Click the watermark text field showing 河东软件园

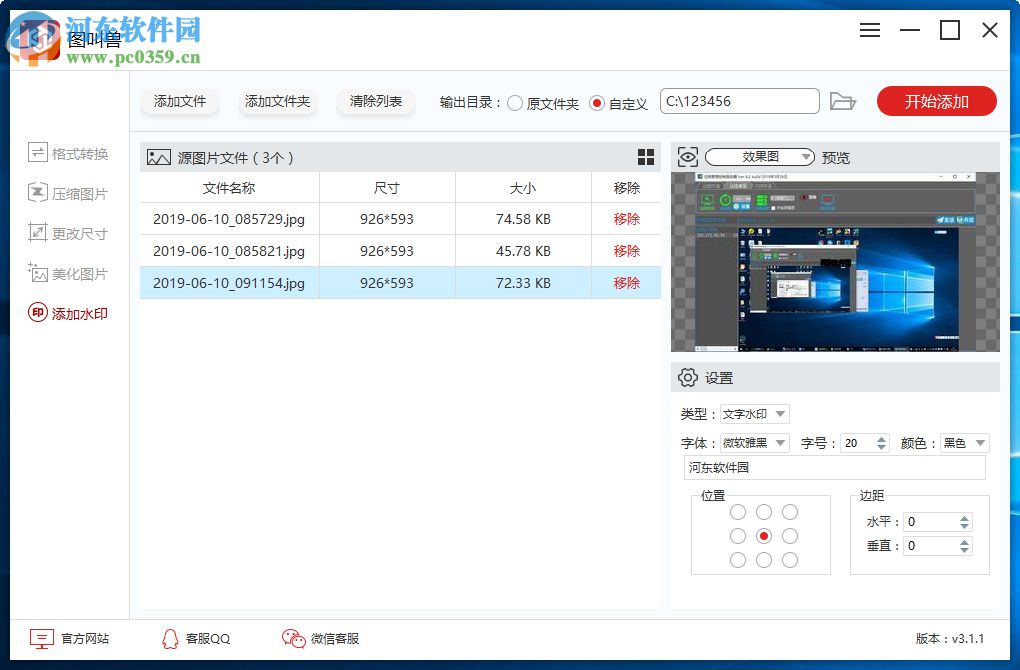coord(835,468)
